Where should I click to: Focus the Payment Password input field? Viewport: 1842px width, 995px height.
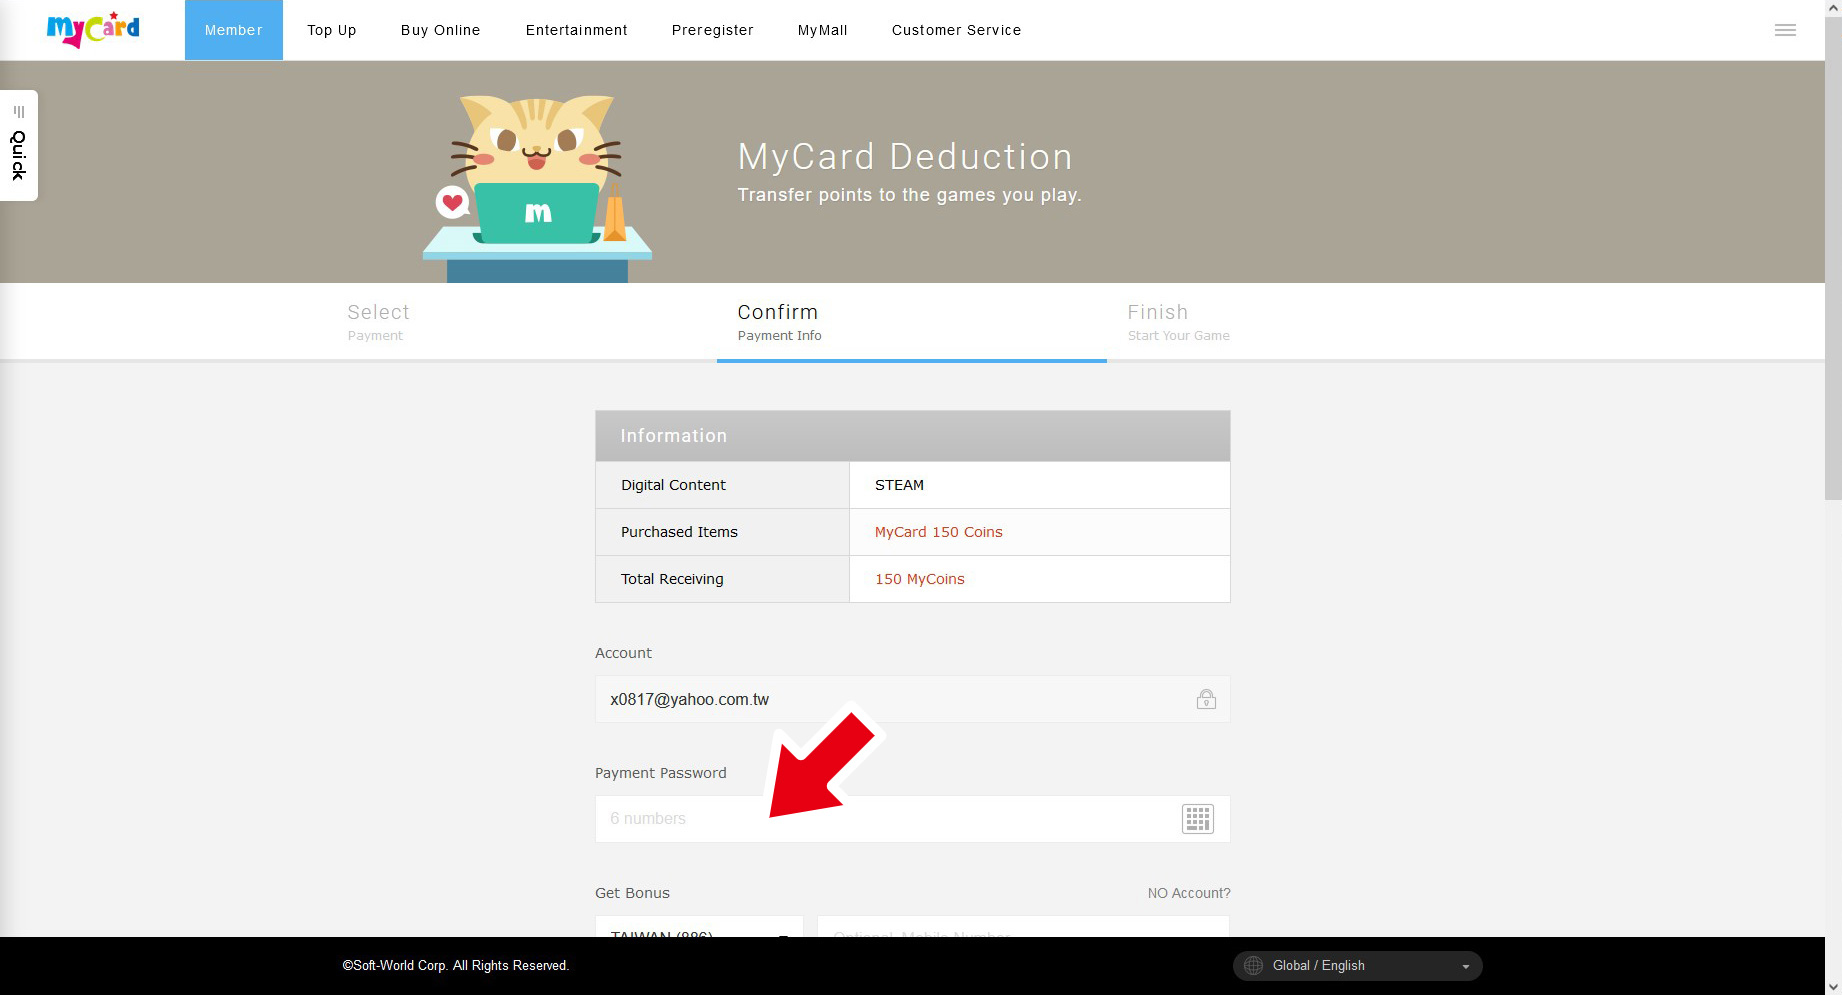912,819
